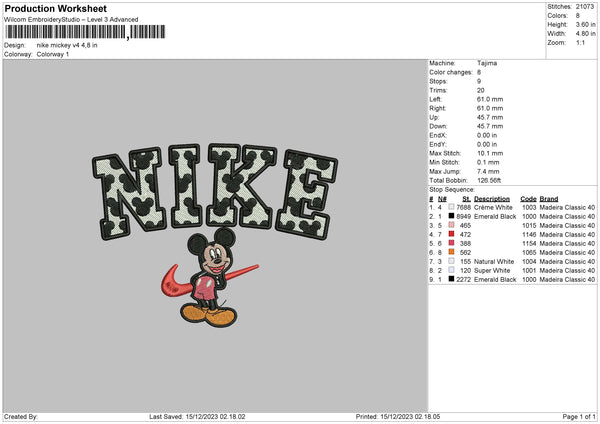Click the 'Color changes:' label
The height and width of the screenshot is (424, 600).
pos(451,72)
